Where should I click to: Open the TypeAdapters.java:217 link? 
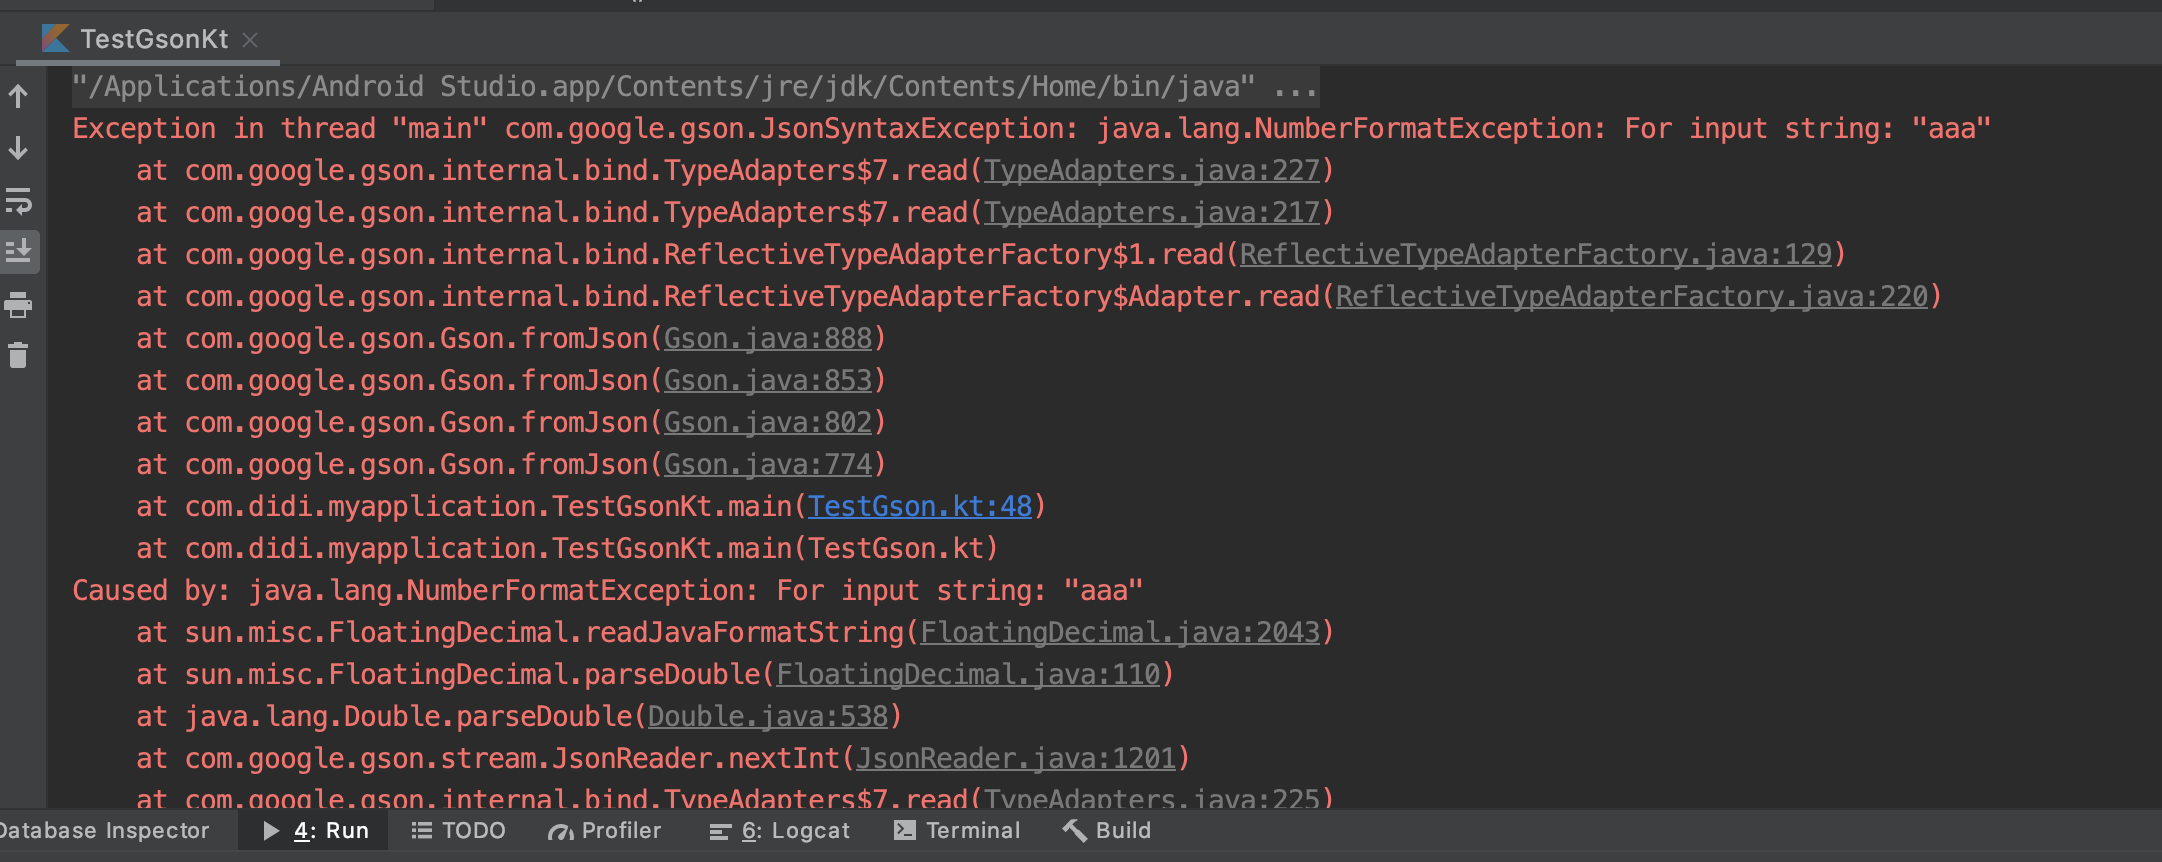tap(1152, 213)
